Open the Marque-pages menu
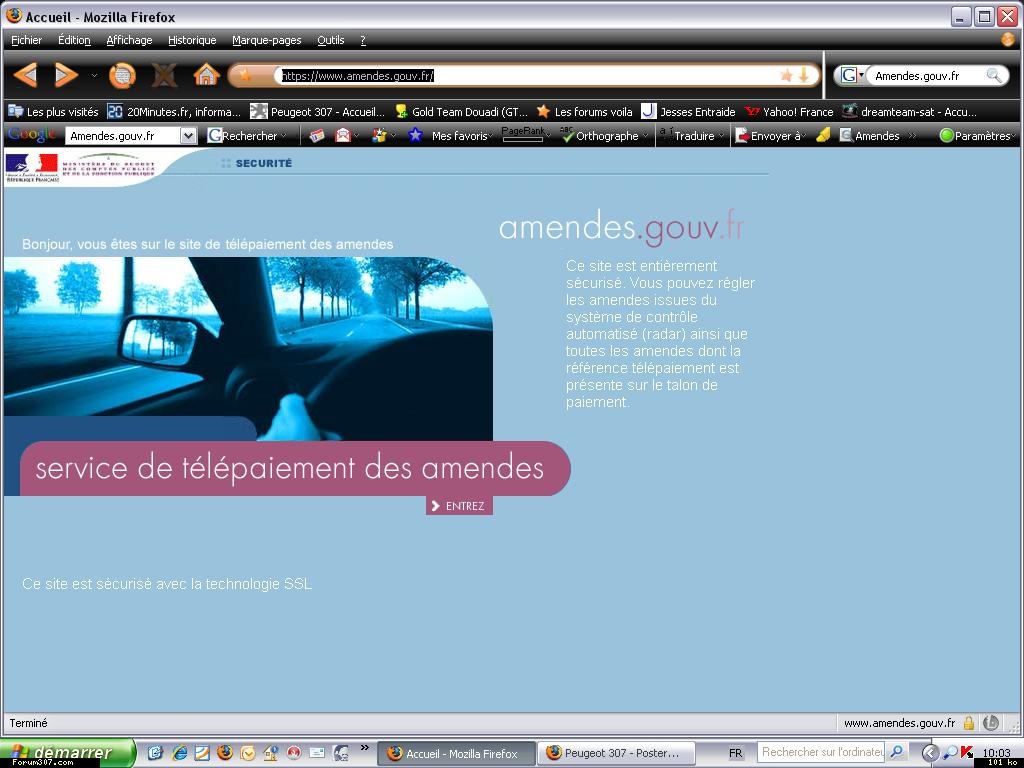 point(266,40)
